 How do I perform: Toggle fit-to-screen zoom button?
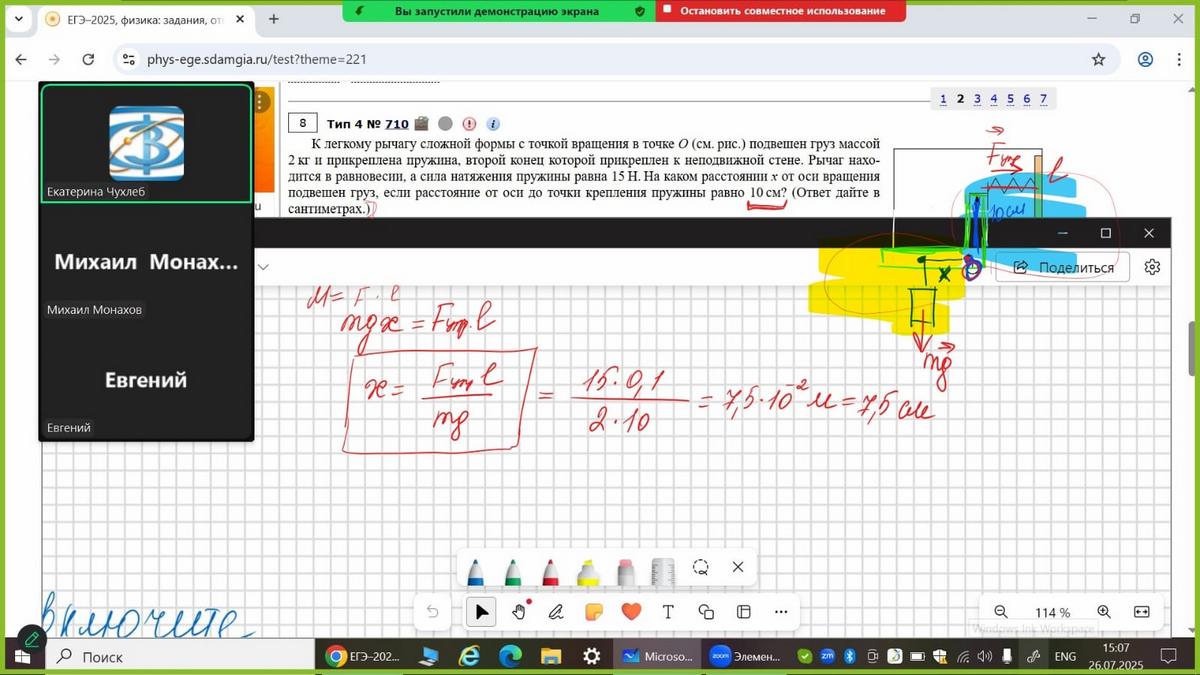1141,612
